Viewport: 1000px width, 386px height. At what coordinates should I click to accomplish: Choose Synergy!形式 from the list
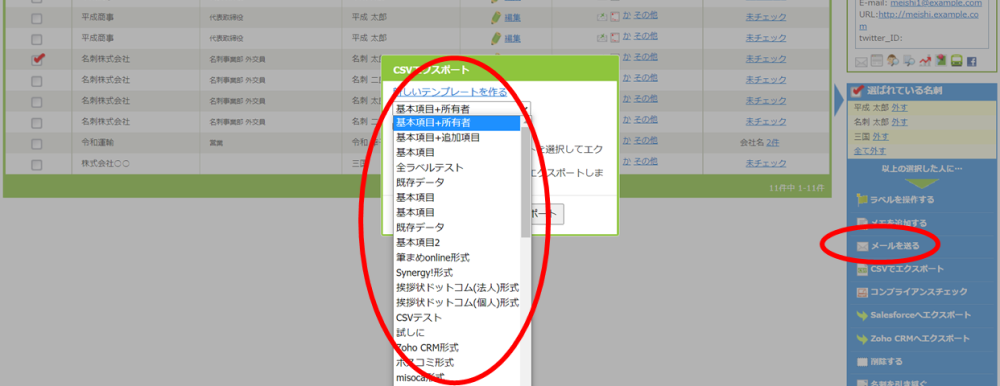click(425, 272)
